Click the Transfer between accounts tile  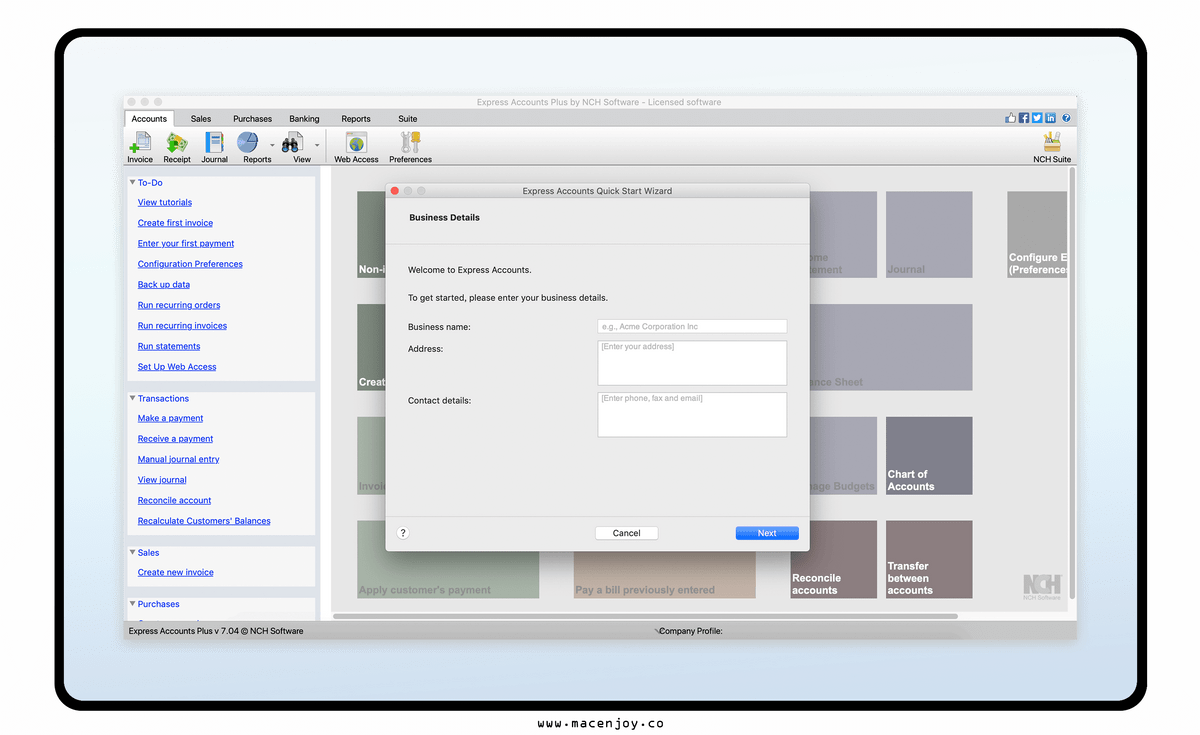pyautogui.click(x=929, y=559)
